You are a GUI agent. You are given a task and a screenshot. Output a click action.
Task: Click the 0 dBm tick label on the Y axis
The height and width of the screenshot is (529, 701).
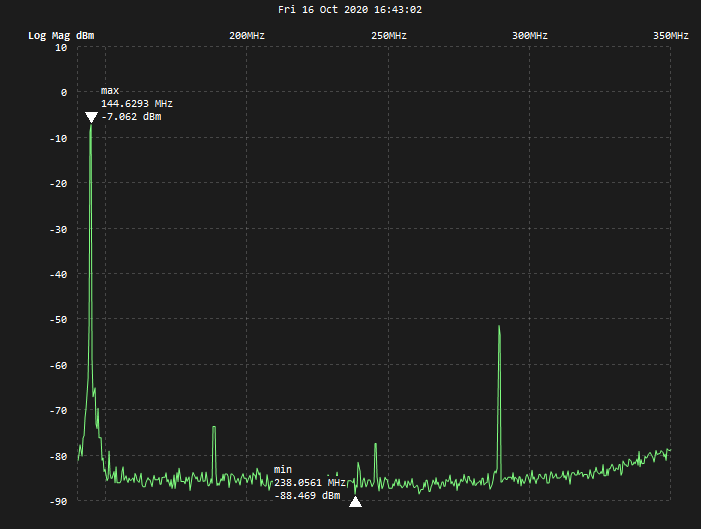pos(63,92)
